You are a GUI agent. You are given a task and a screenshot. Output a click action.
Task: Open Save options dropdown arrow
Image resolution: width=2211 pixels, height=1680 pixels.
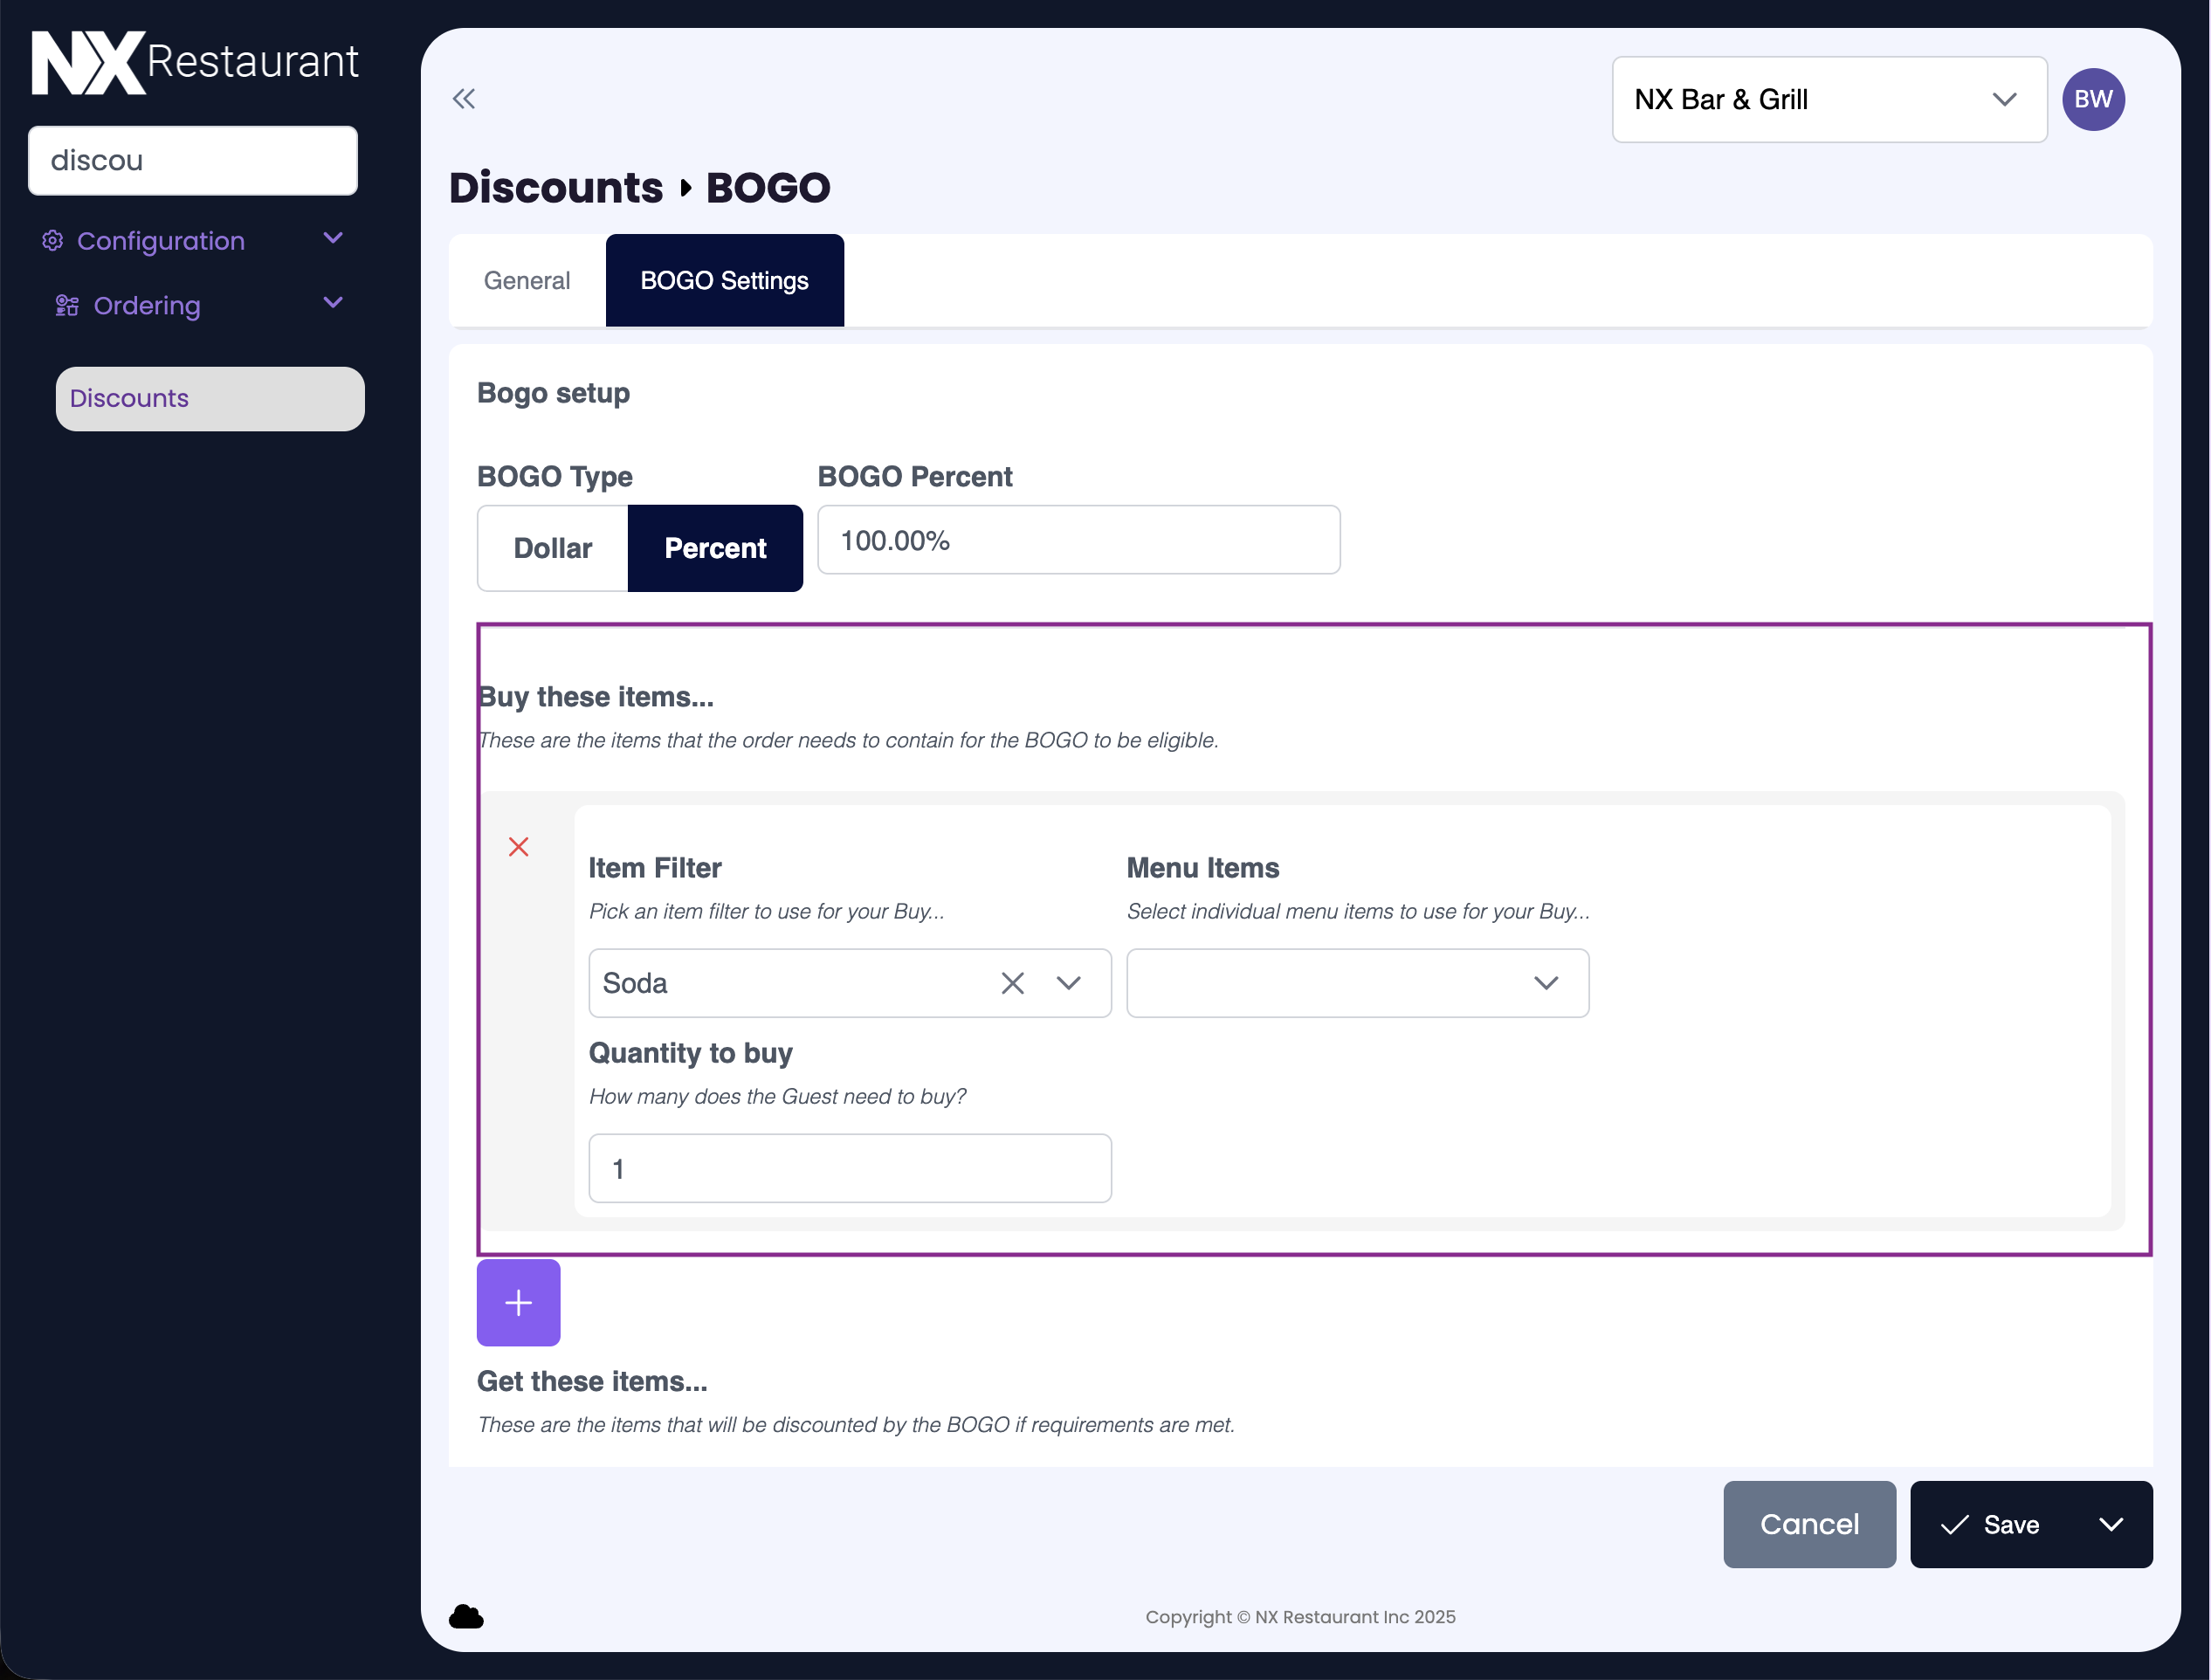[2110, 1524]
